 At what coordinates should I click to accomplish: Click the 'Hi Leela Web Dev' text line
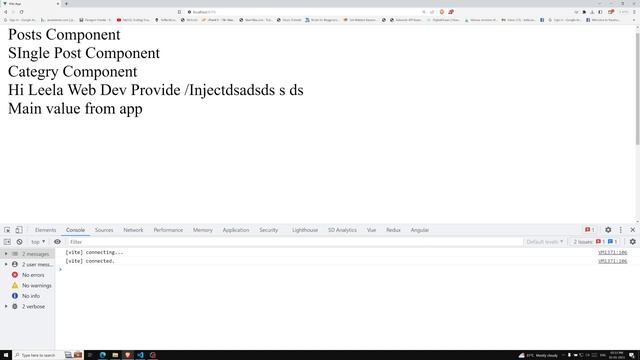(156, 90)
